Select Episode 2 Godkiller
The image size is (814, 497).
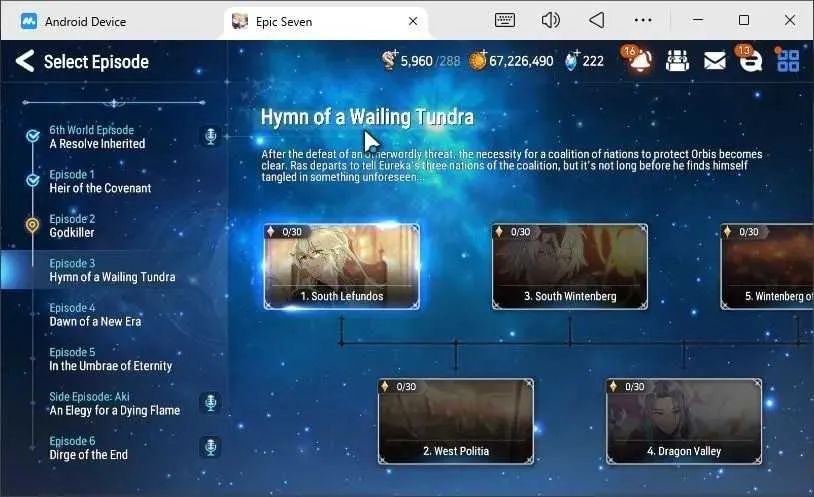[x=113, y=226]
